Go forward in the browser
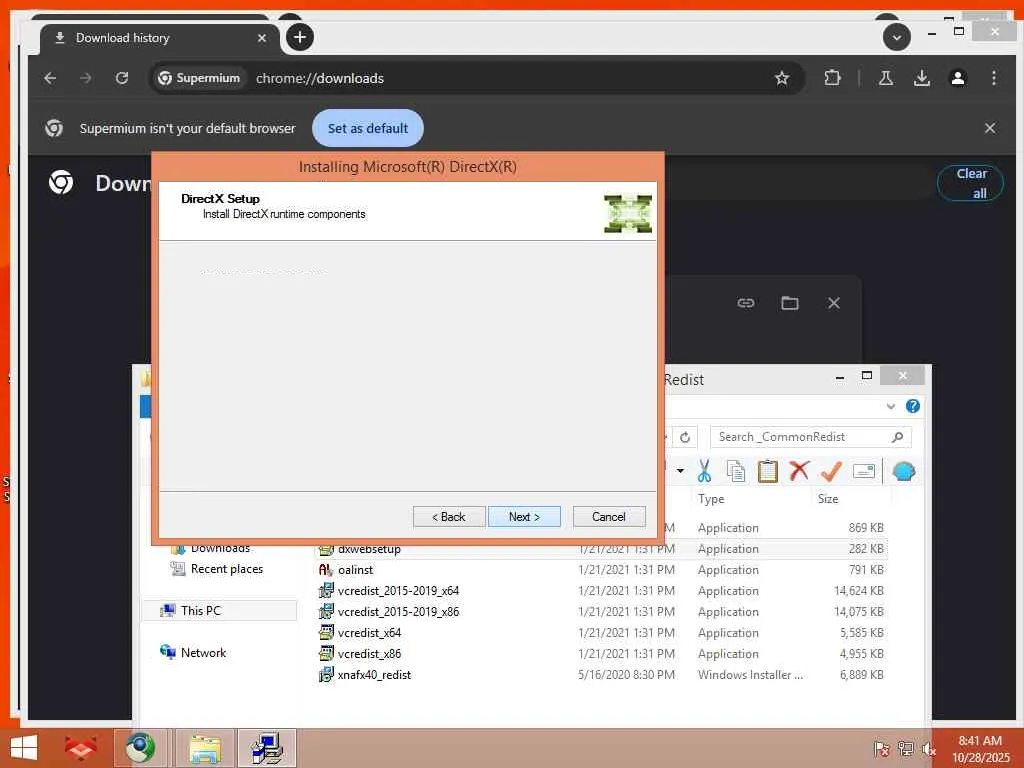 (x=86, y=78)
